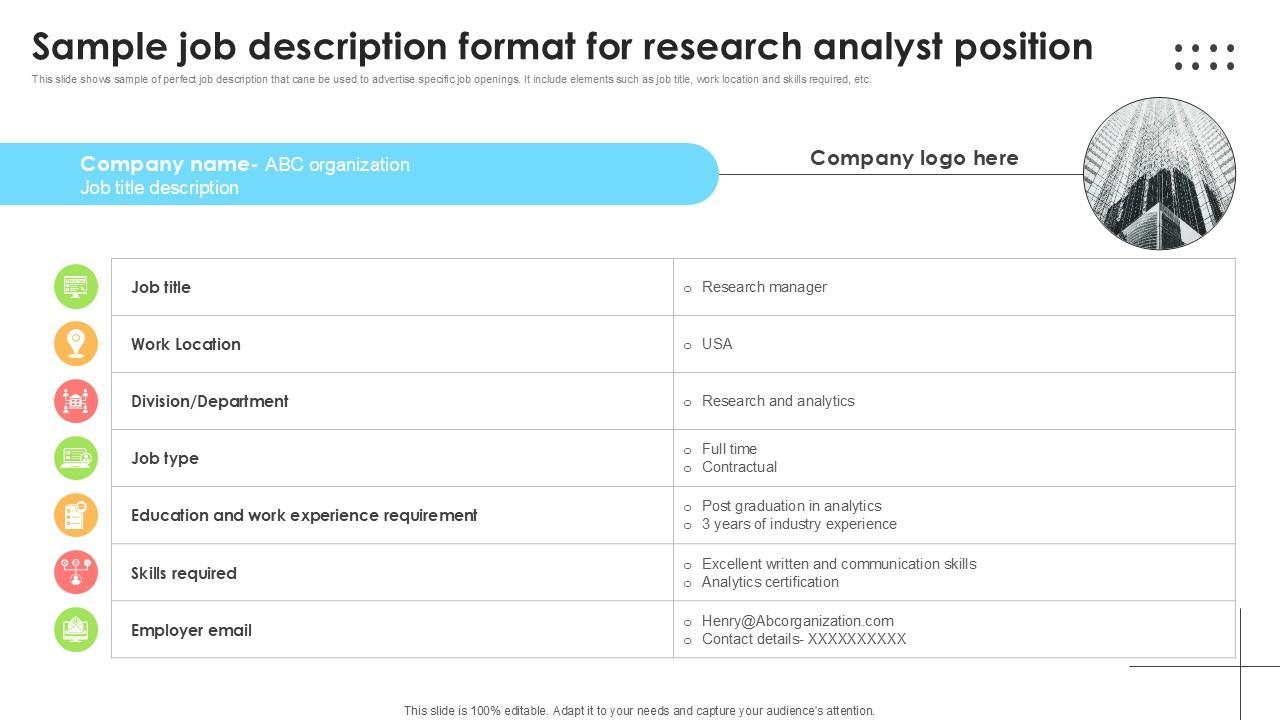Click the blue Company name banner
1280x720 pixels.
[360, 174]
